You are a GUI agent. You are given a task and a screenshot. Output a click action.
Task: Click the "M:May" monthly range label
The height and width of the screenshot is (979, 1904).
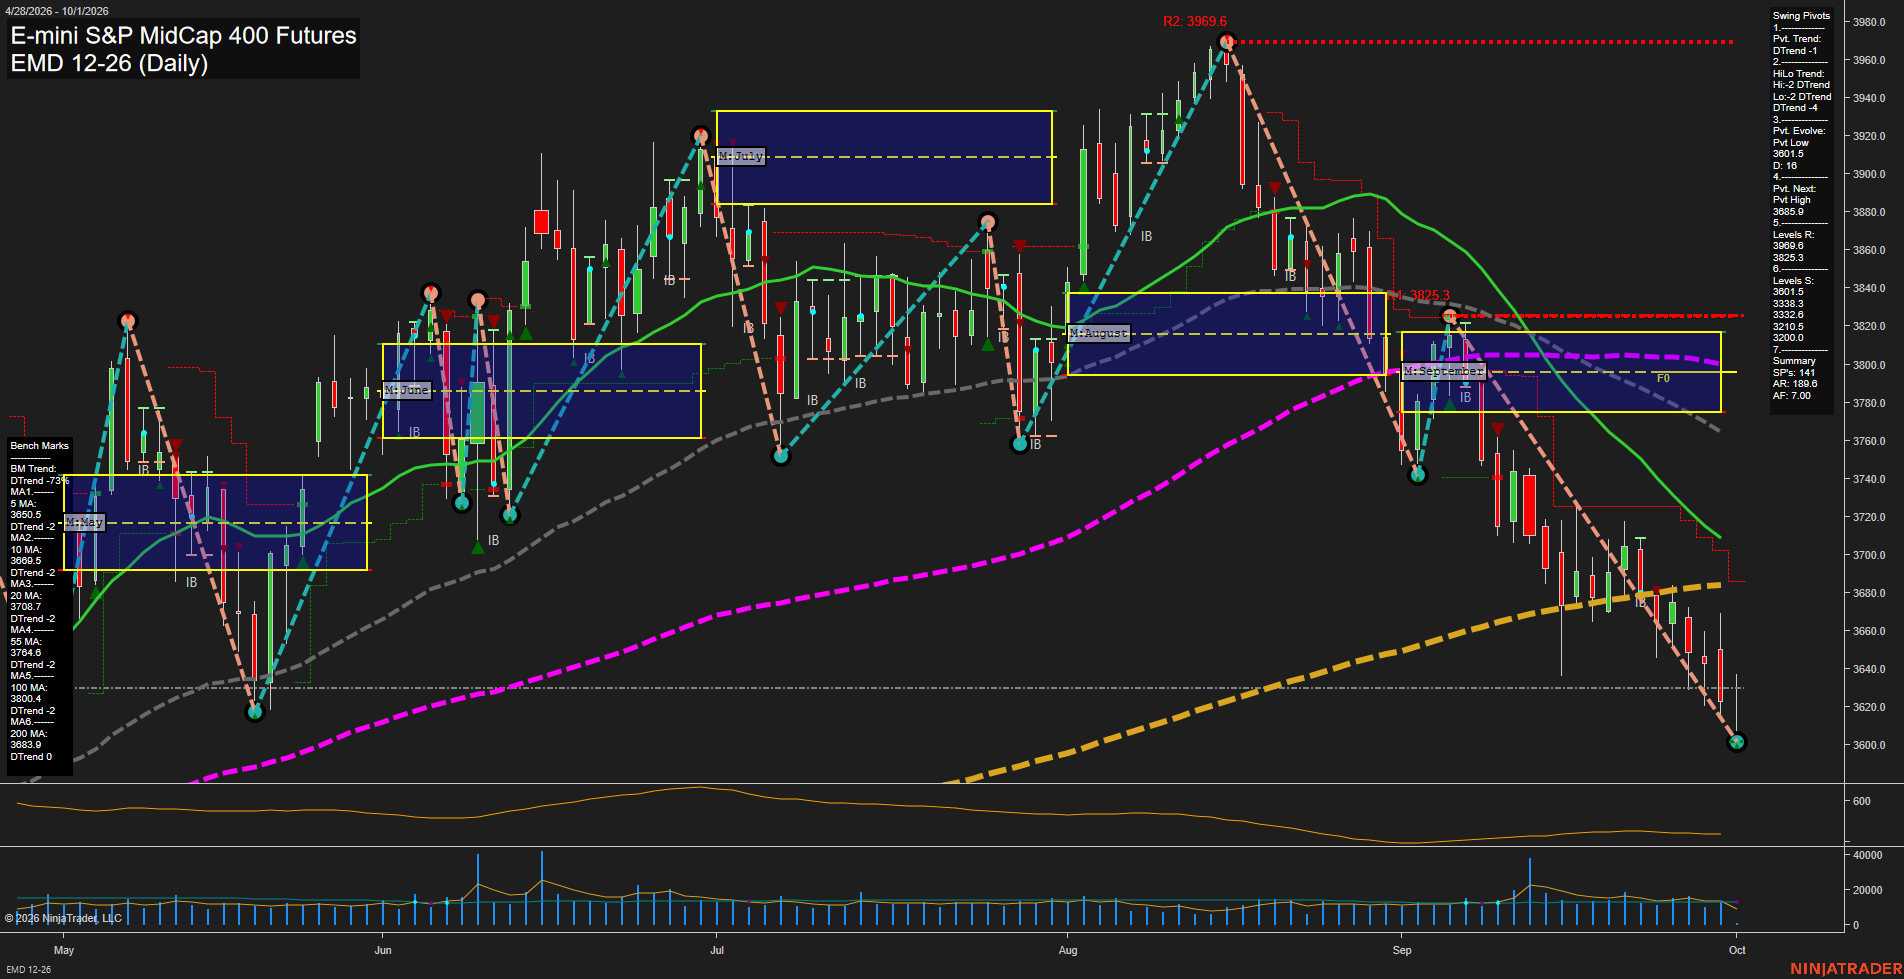click(85, 522)
